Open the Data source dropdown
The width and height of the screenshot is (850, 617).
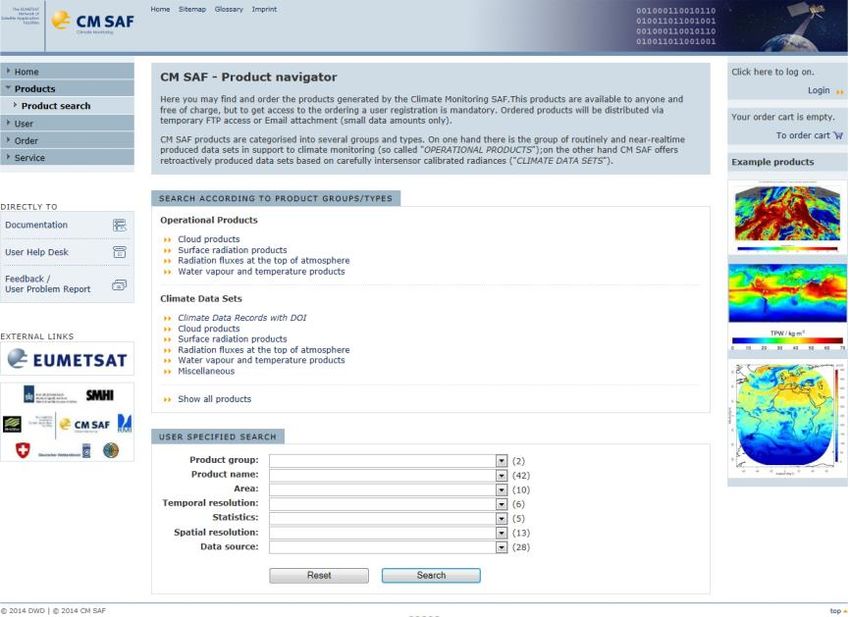pyautogui.click(x=501, y=547)
